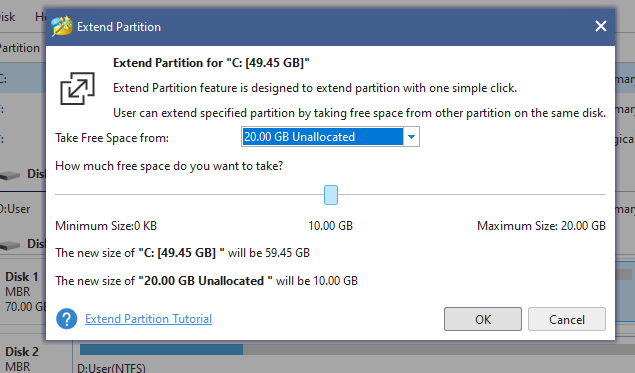Open the Extend Partition Tutorial link
Viewport: 635px width, 373px height.
[x=148, y=319]
